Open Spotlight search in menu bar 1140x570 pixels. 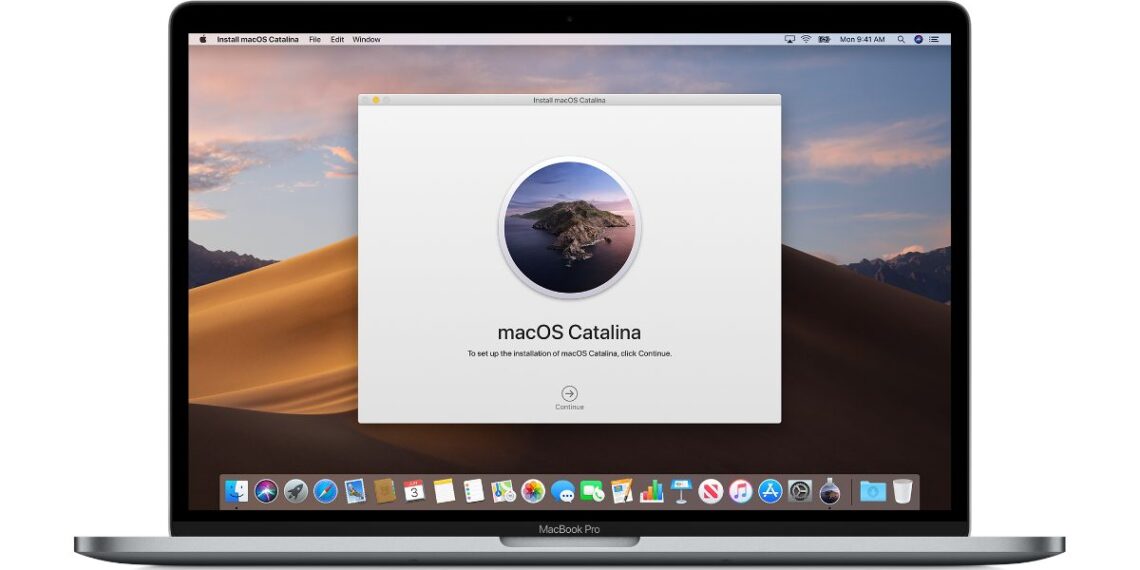click(x=901, y=40)
